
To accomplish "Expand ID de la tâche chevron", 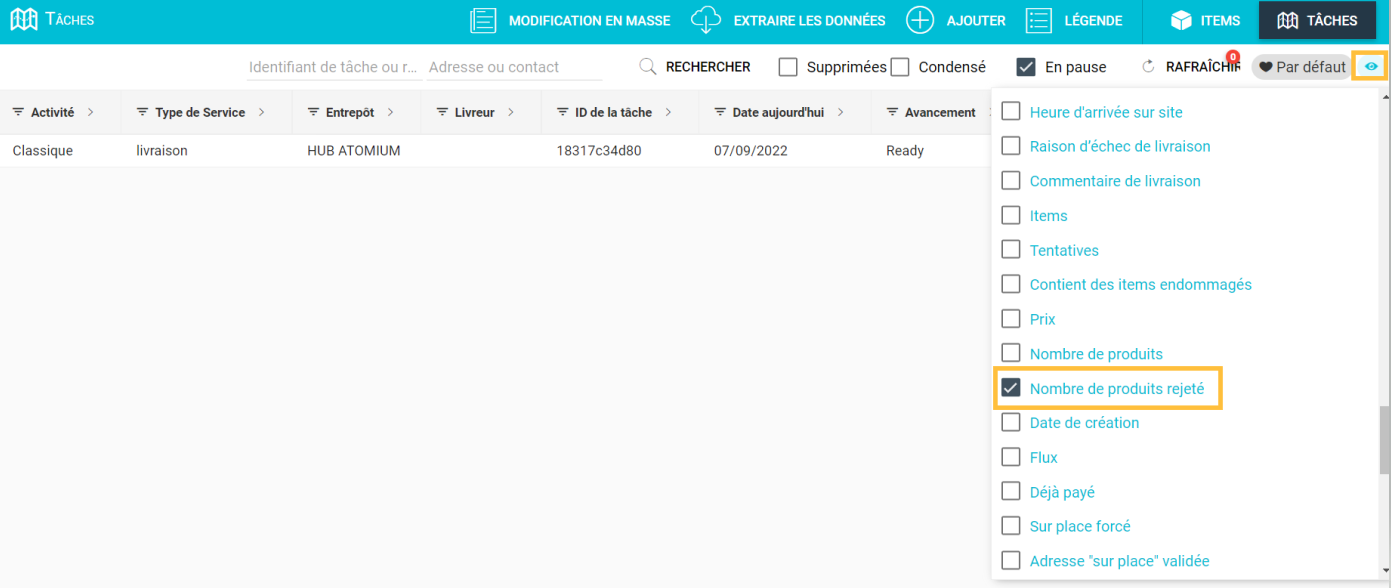I will [668, 112].
